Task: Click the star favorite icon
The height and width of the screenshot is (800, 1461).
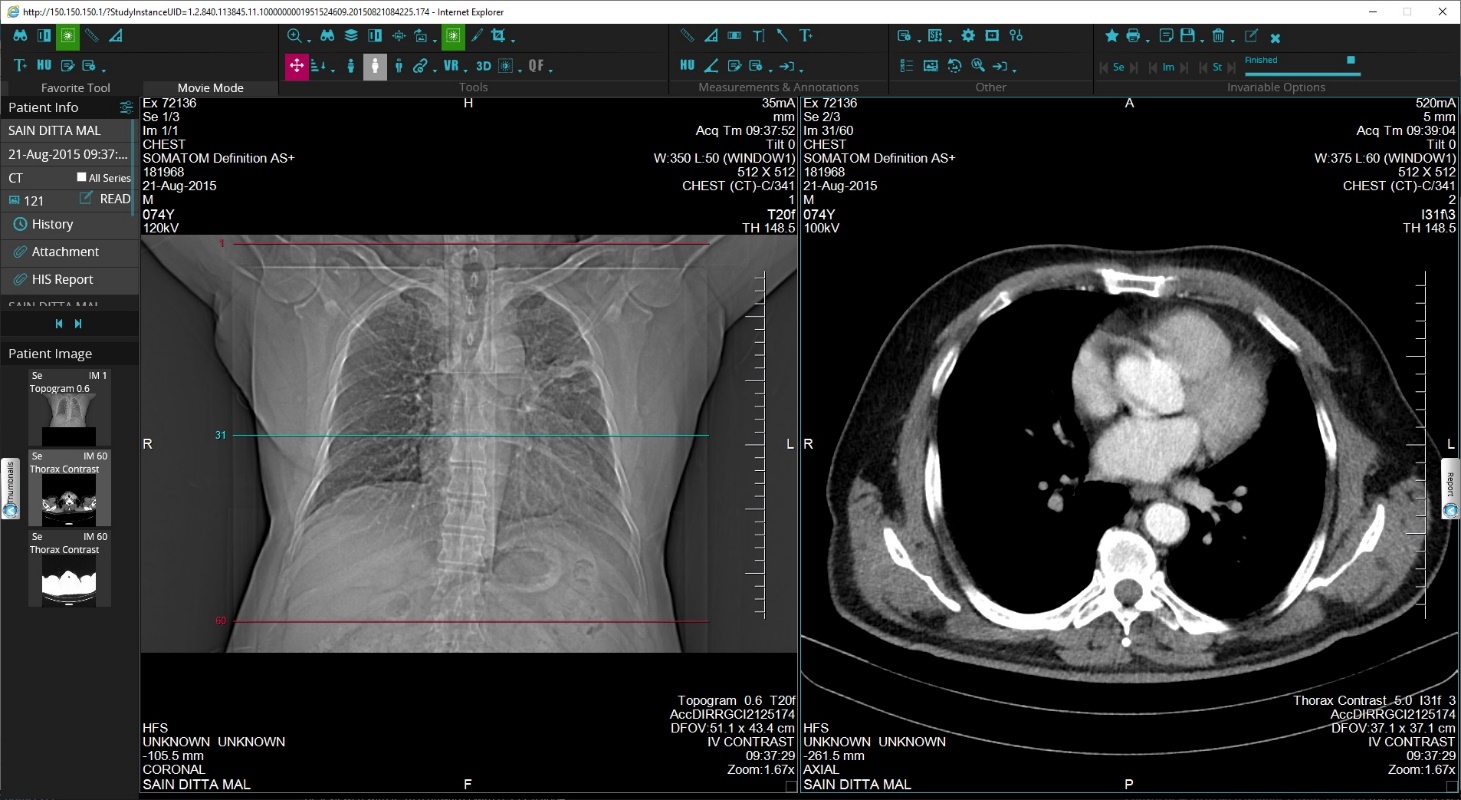Action: tap(1112, 35)
